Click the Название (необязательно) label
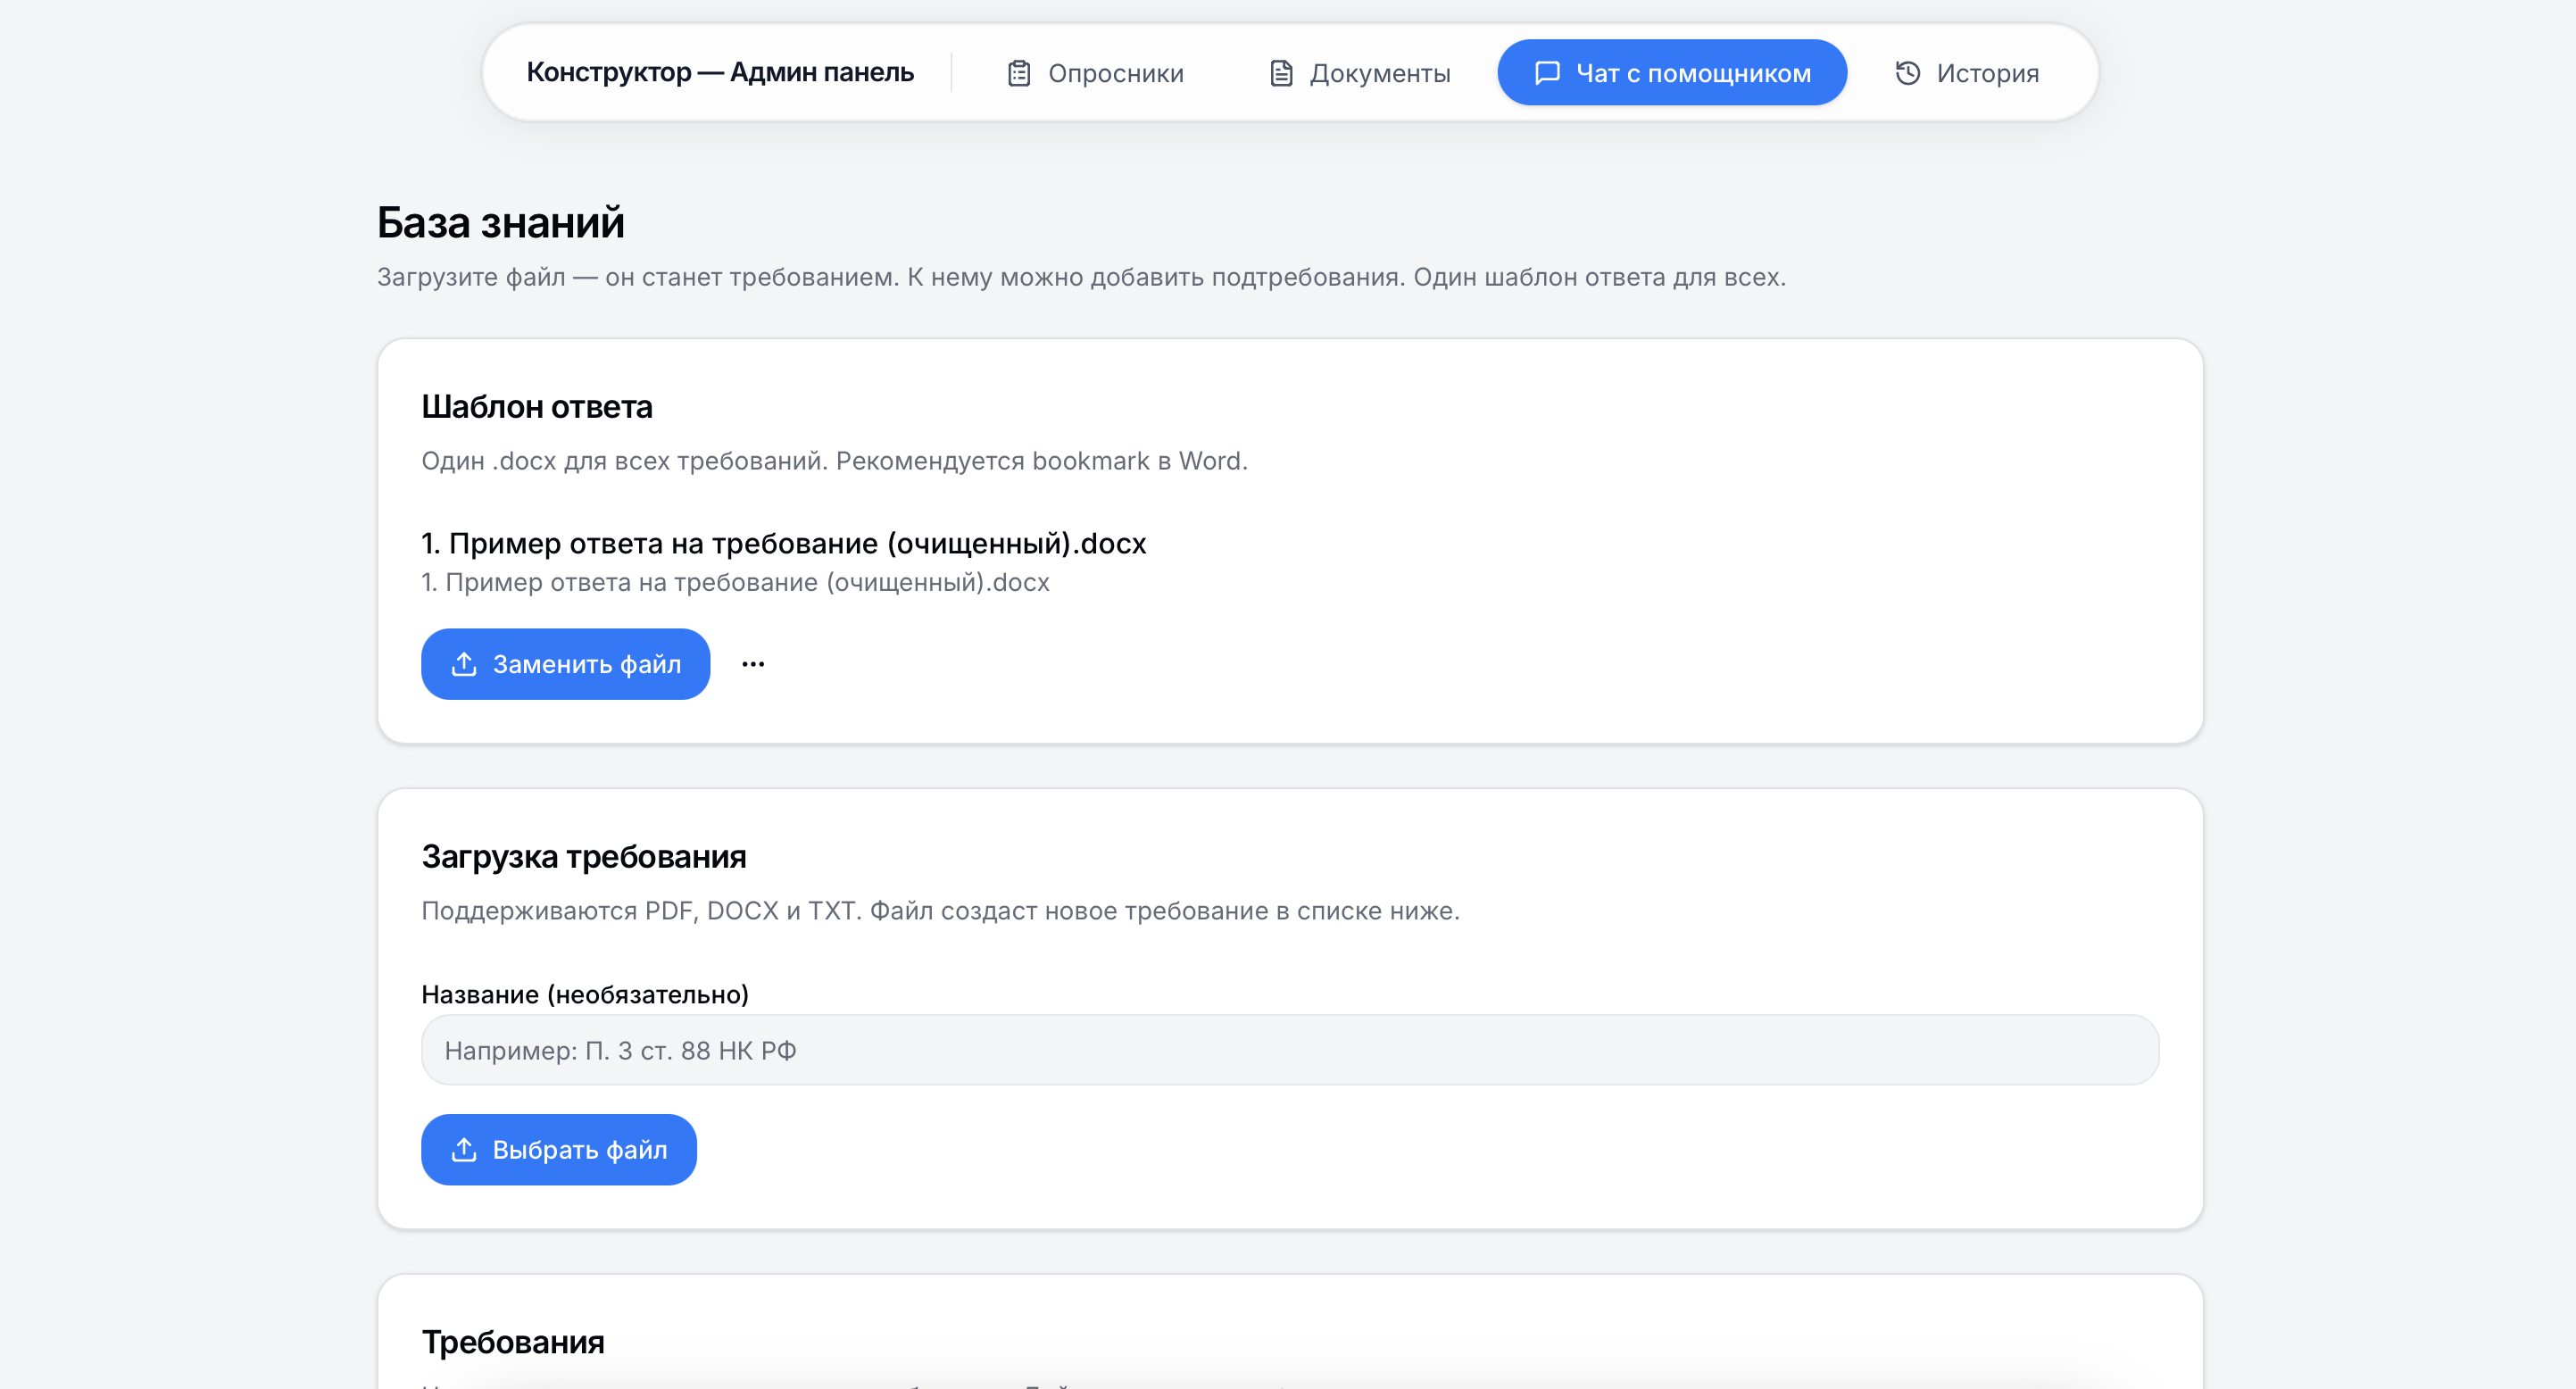This screenshot has width=2576, height=1389. pos(585,994)
